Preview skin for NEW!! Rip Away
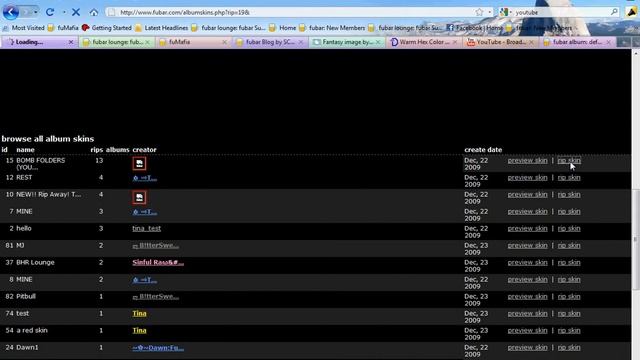Image resolution: width=640 pixels, height=360 pixels. (527, 195)
